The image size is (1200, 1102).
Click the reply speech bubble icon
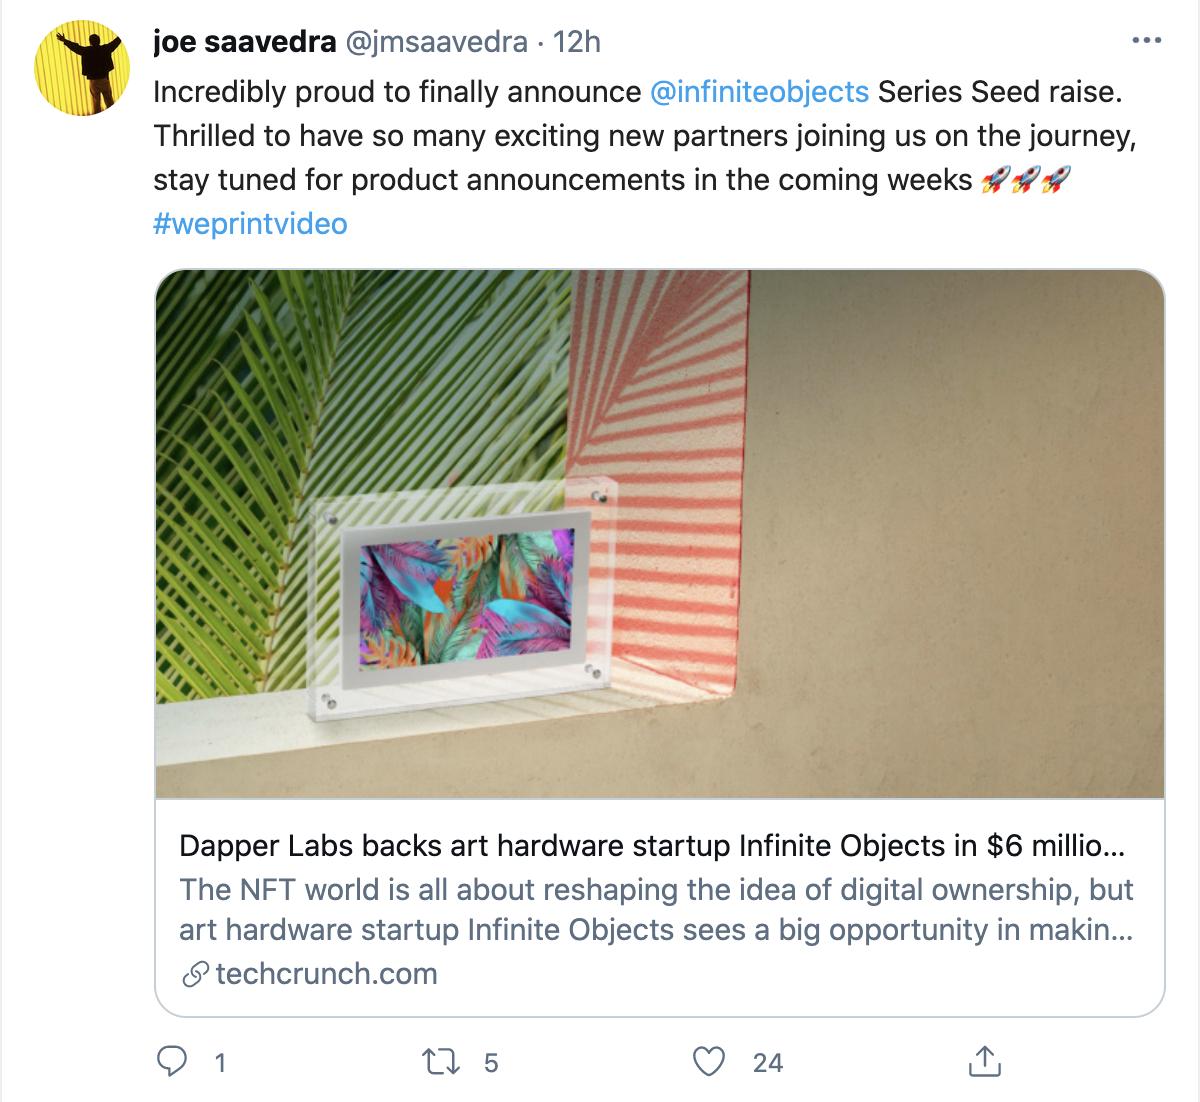pos(173,1061)
